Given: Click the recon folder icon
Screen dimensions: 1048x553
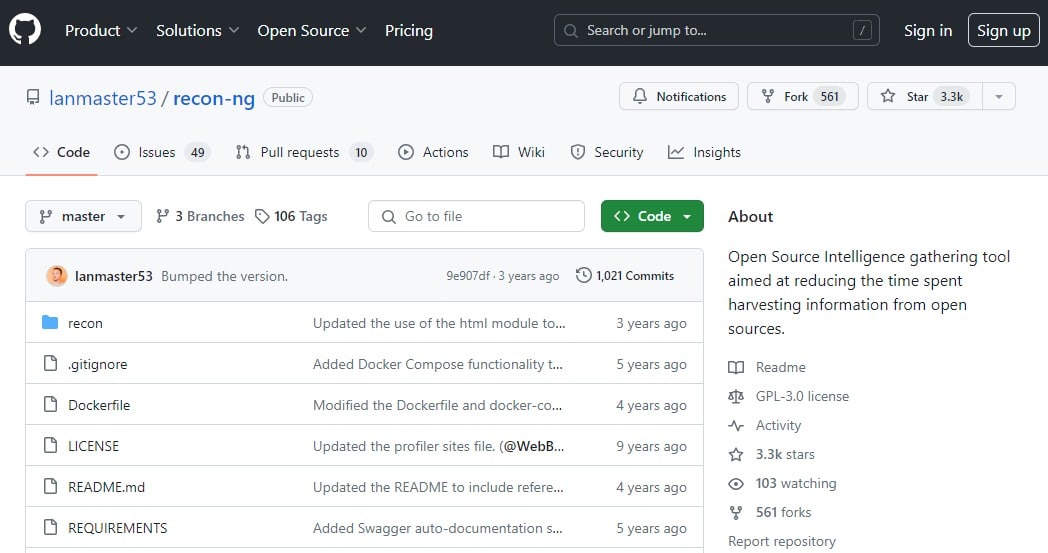Looking at the screenshot, I should point(50,322).
